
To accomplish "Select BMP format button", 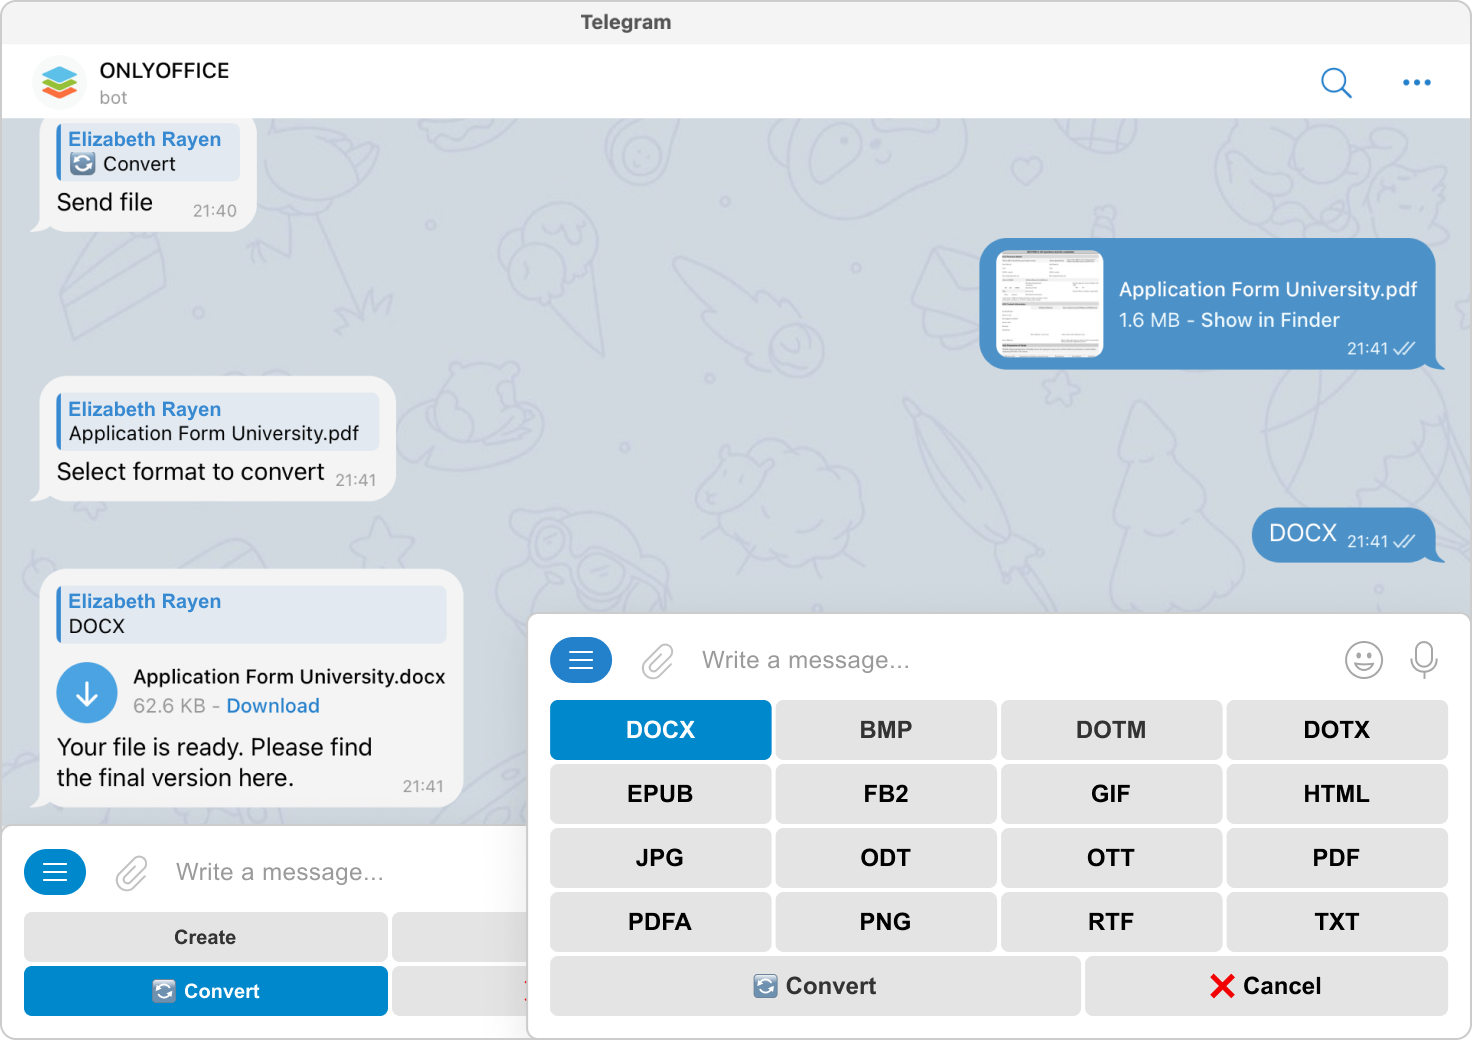I will [886, 730].
